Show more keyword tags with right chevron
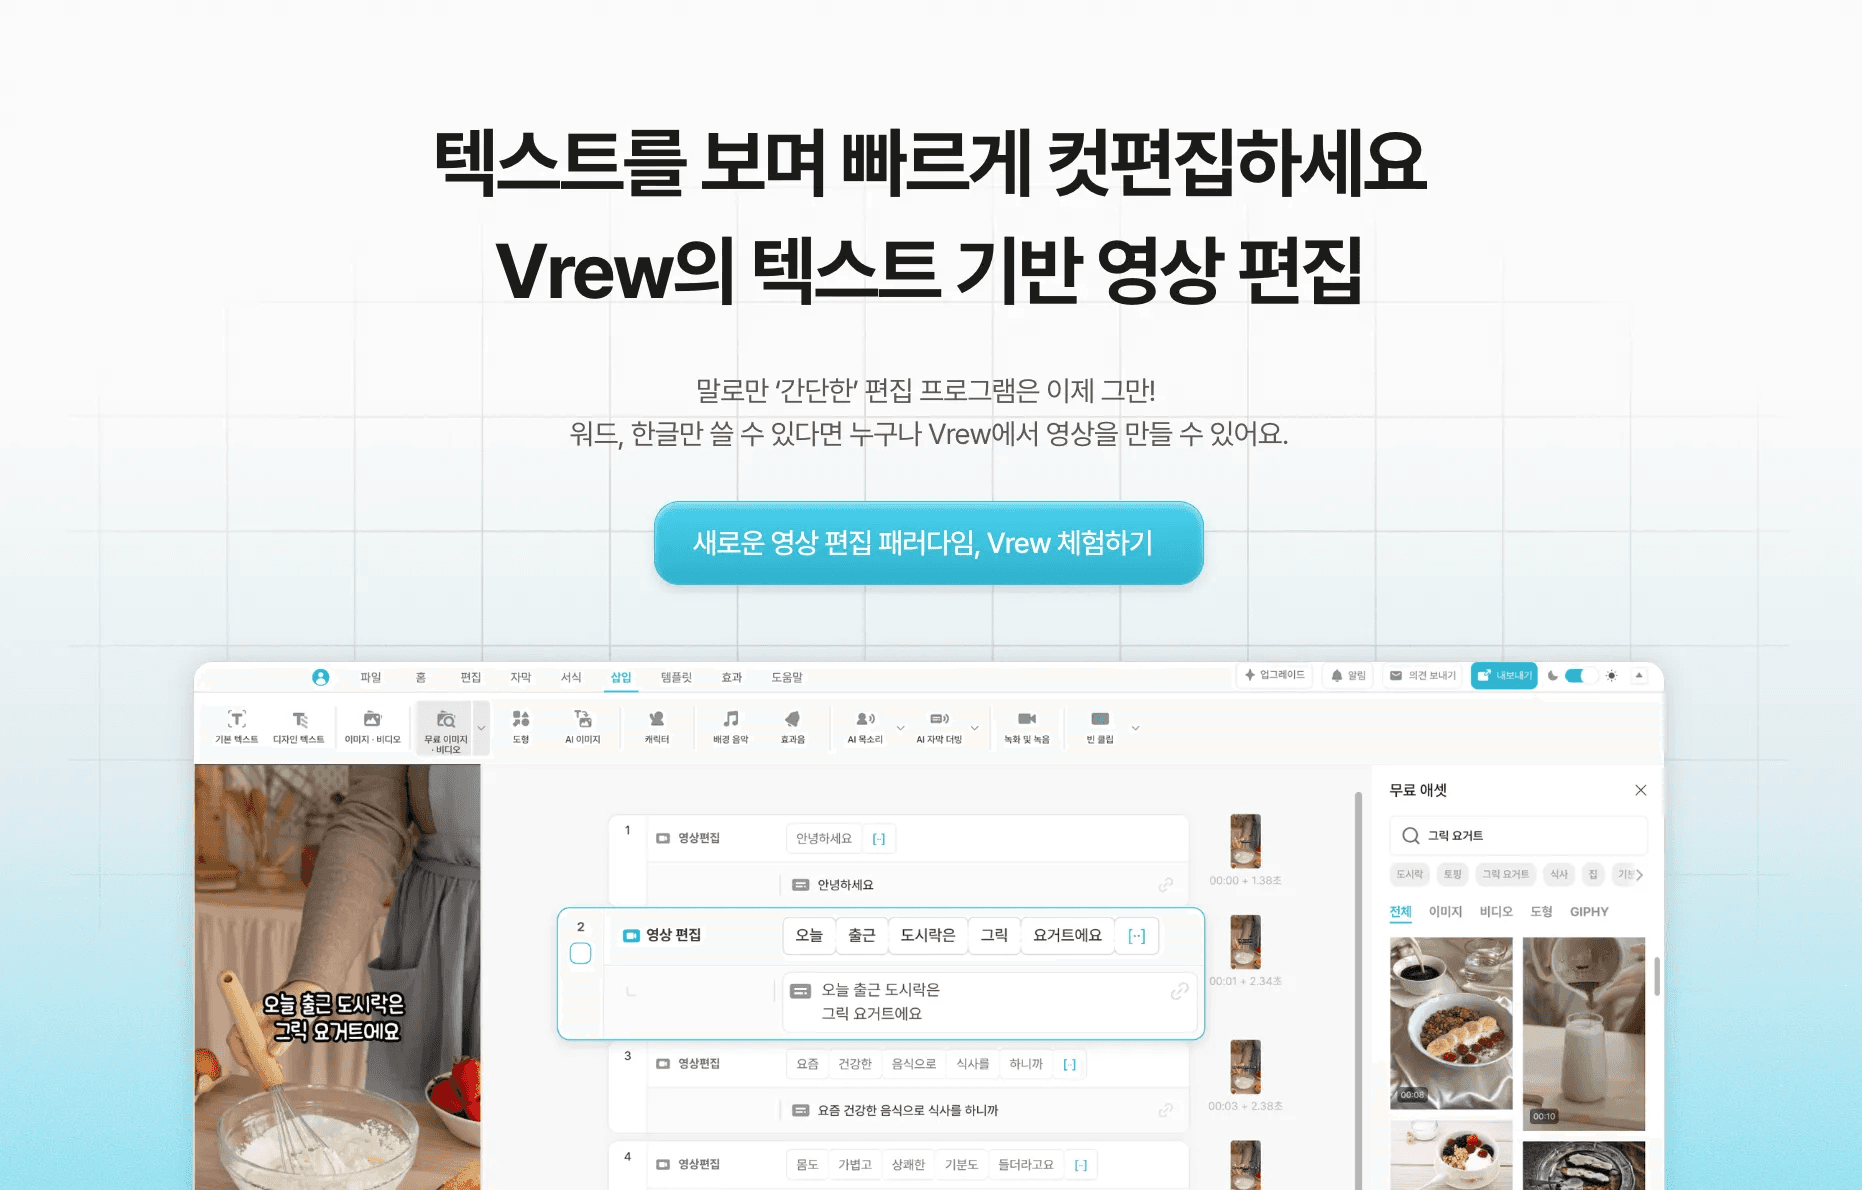This screenshot has height=1190, width=1862. 1639,874
